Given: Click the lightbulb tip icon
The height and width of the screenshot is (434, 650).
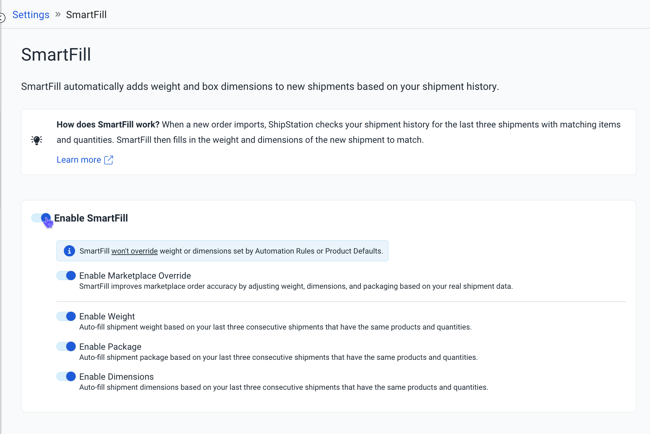Looking at the screenshot, I should (37, 141).
